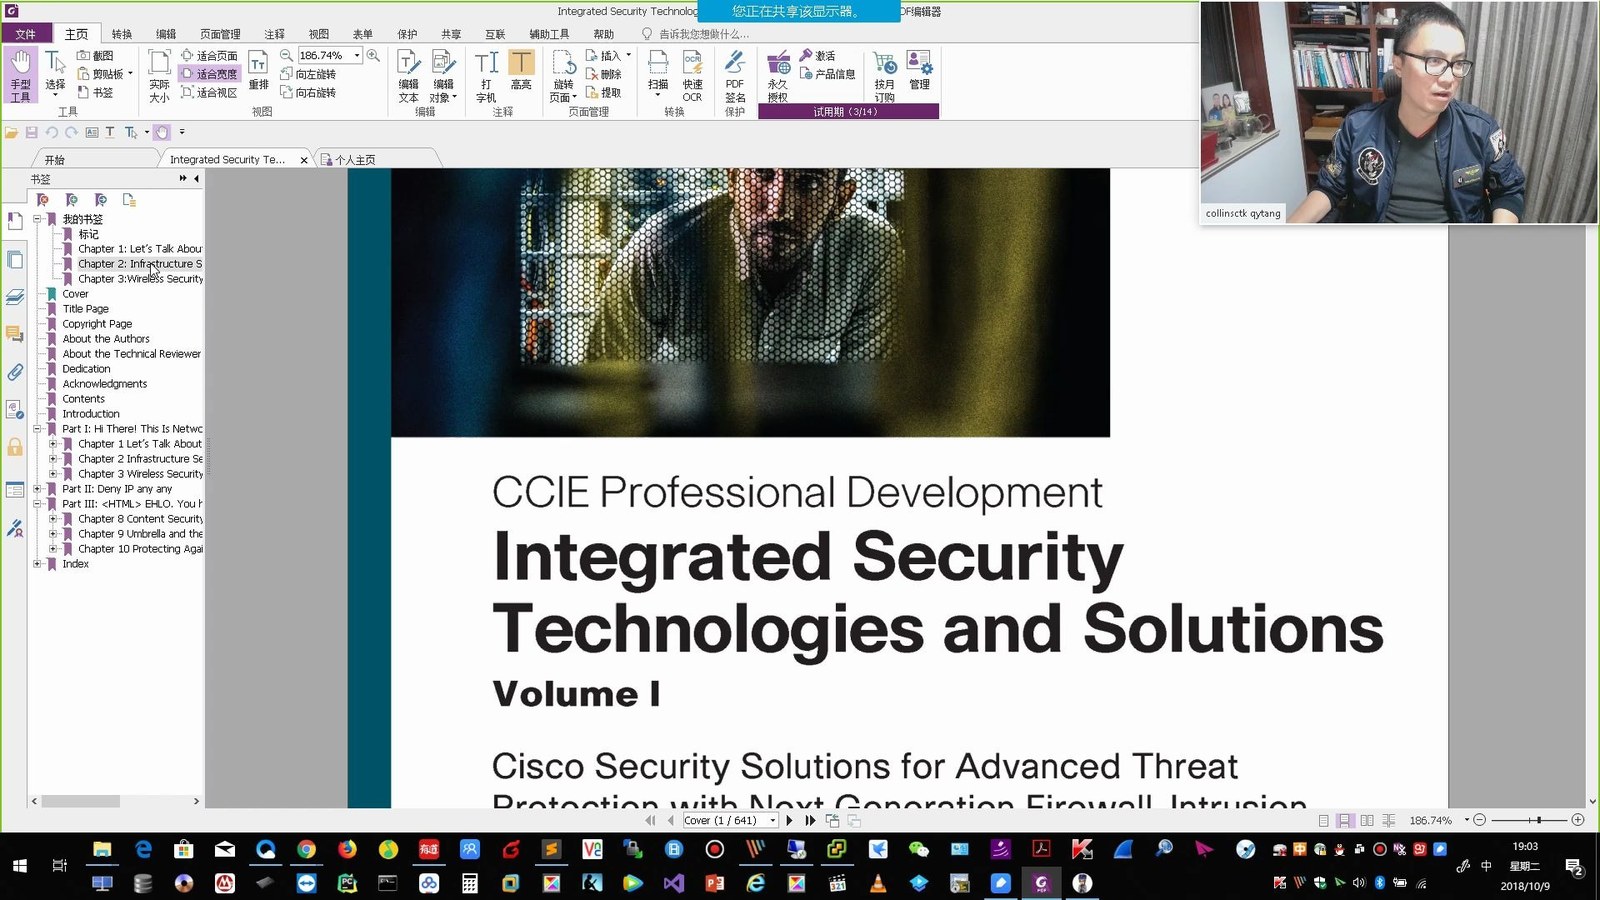Image resolution: width=1600 pixels, height=900 pixels.
Task: Switch to Convert (转换) ribbon tab
Action: 122,34
